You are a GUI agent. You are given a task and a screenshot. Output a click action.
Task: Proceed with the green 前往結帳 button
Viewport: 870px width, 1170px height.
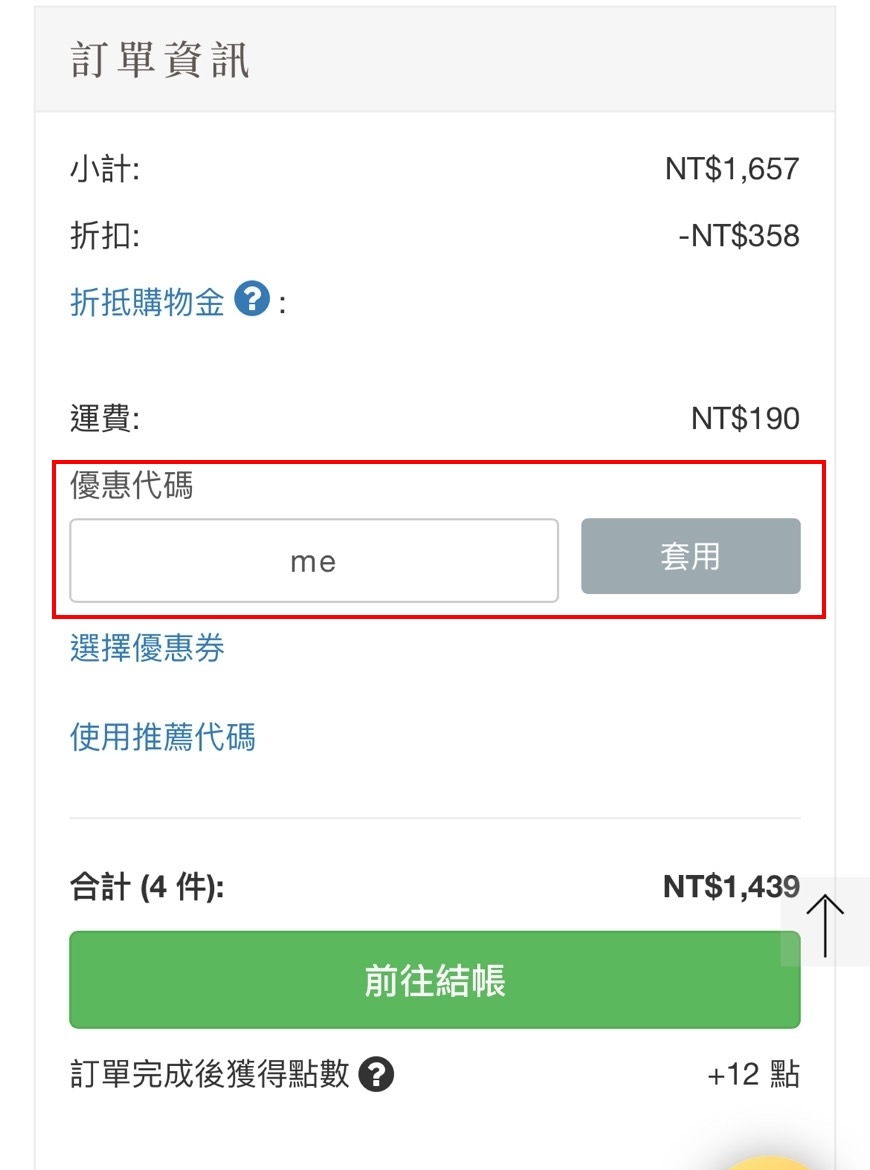[x=434, y=980]
